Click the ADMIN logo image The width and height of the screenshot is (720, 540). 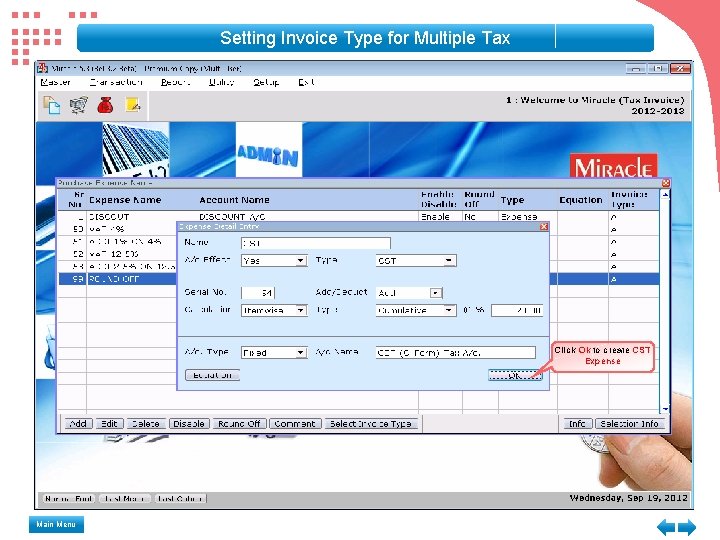point(269,149)
